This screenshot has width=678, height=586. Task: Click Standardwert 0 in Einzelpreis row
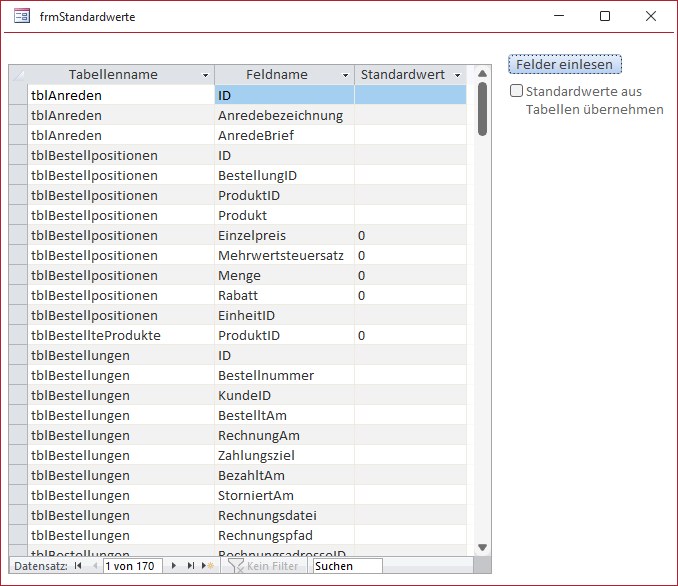tap(410, 235)
